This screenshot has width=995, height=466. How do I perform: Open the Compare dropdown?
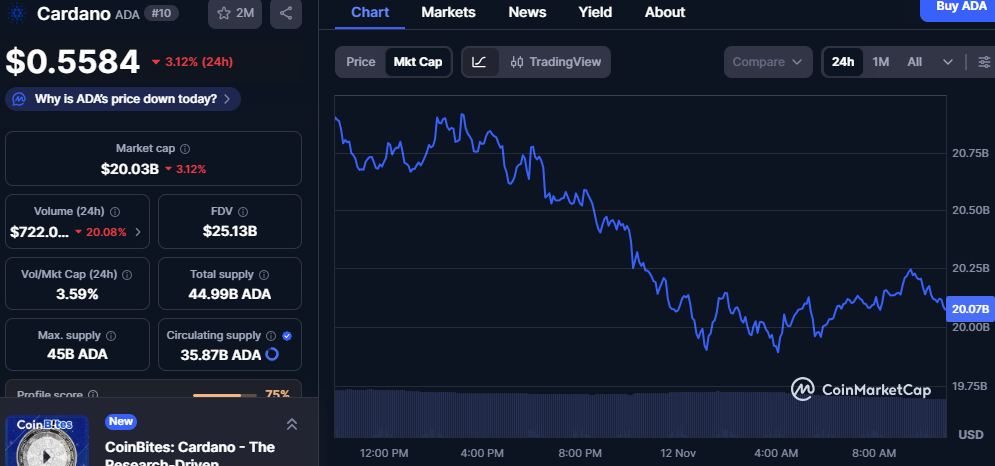pos(767,62)
